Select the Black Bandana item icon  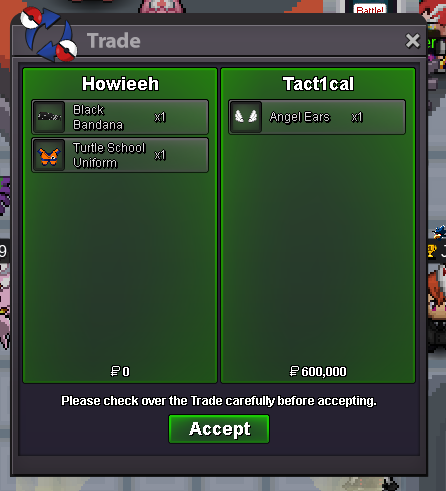[49, 117]
